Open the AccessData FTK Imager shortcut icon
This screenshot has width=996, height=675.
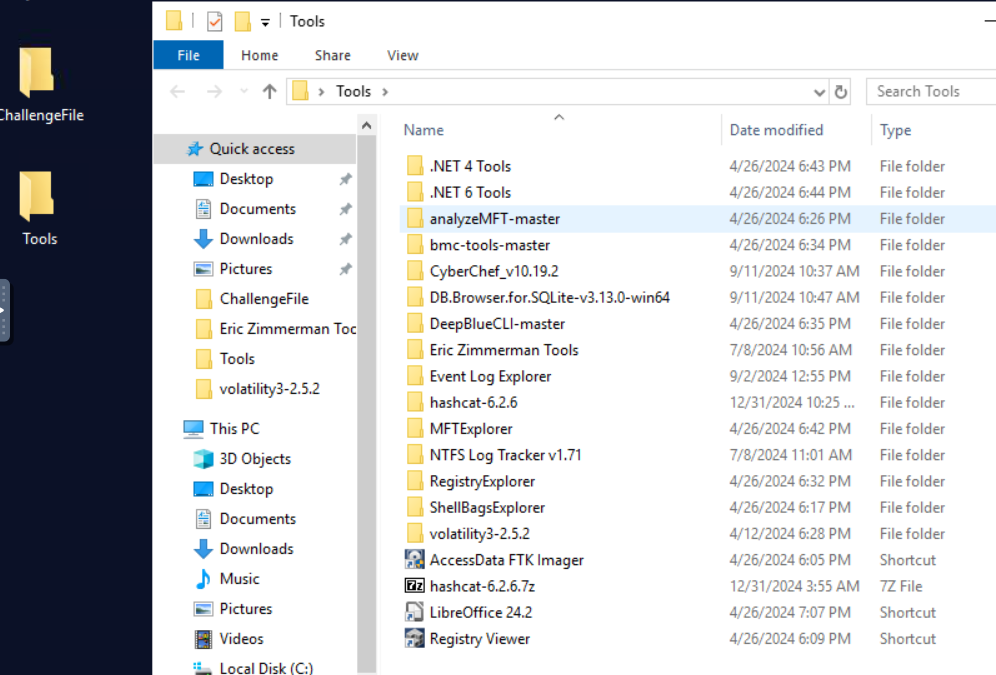[x=414, y=560]
